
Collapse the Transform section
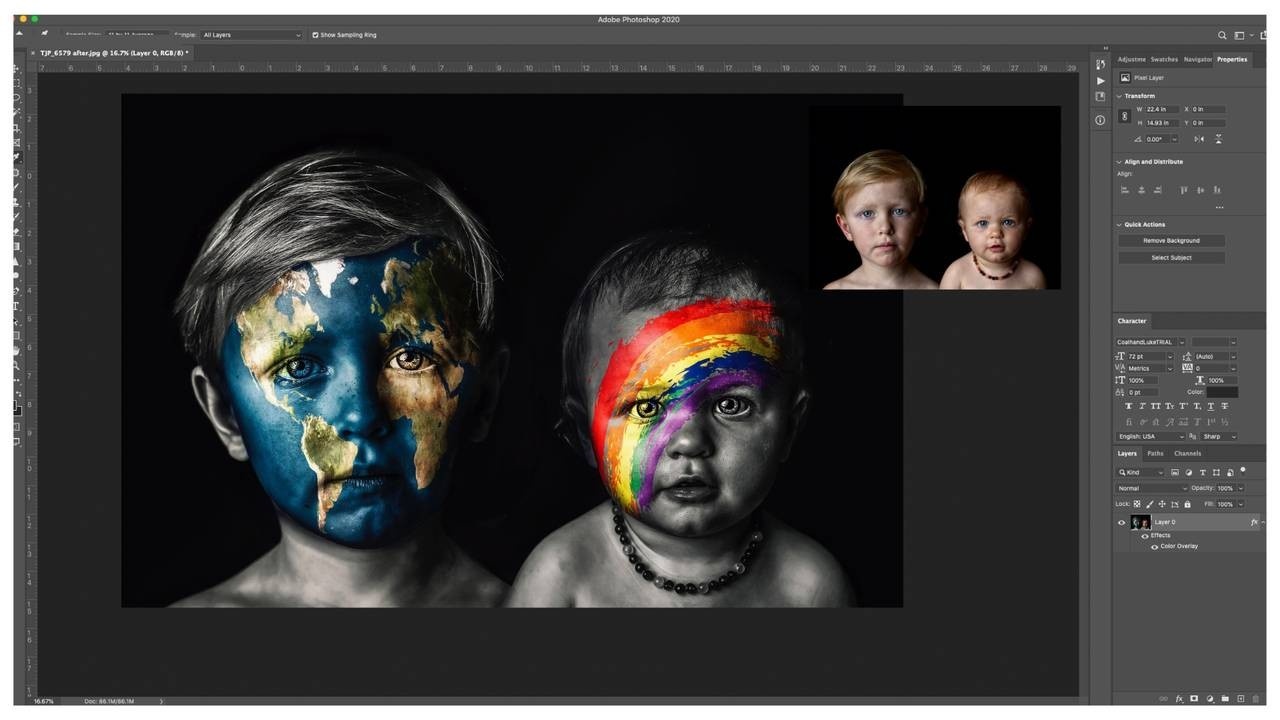[x=1119, y=96]
